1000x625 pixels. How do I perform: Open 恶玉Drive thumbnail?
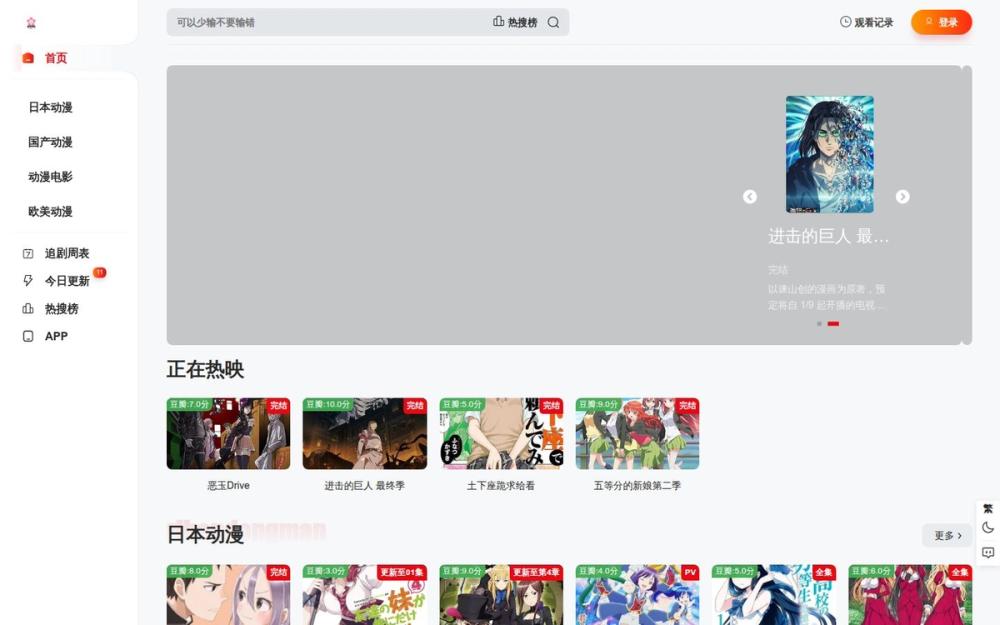point(228,434)
